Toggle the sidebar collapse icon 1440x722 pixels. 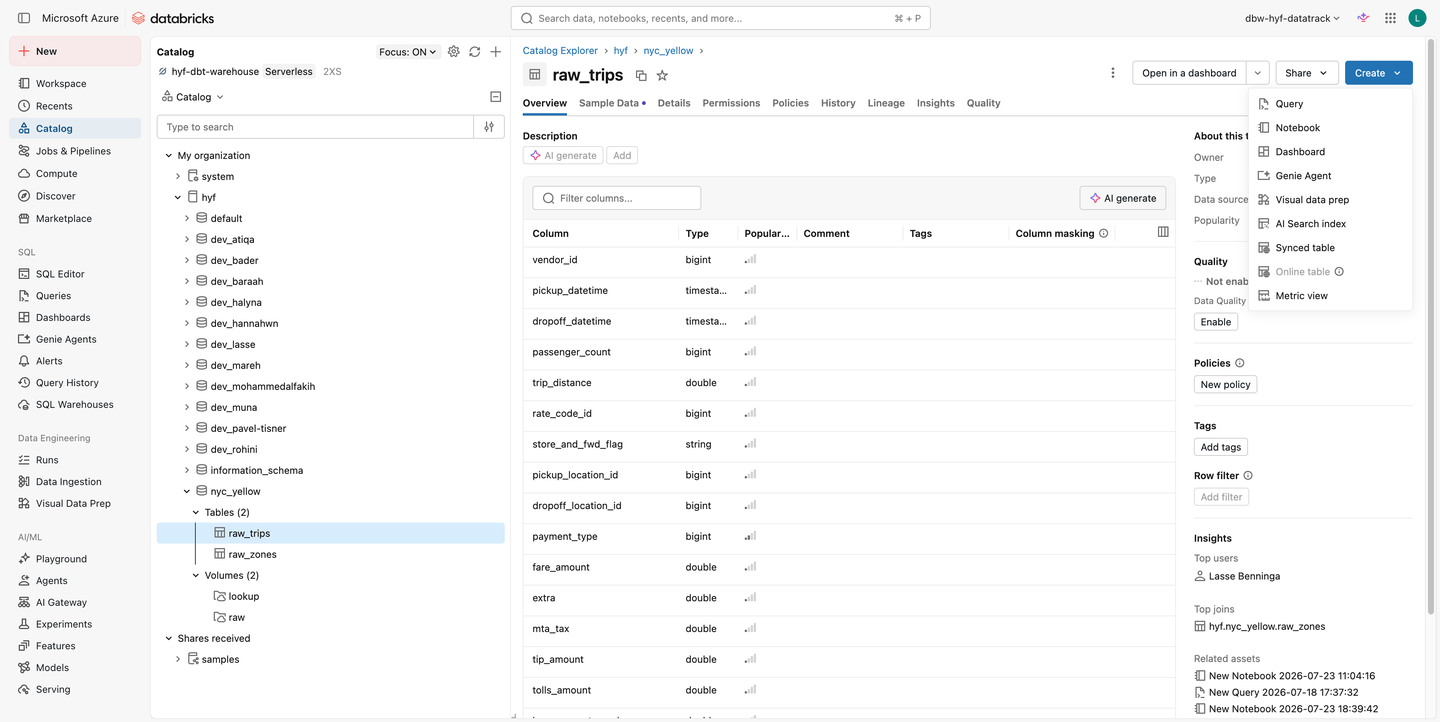24,18
